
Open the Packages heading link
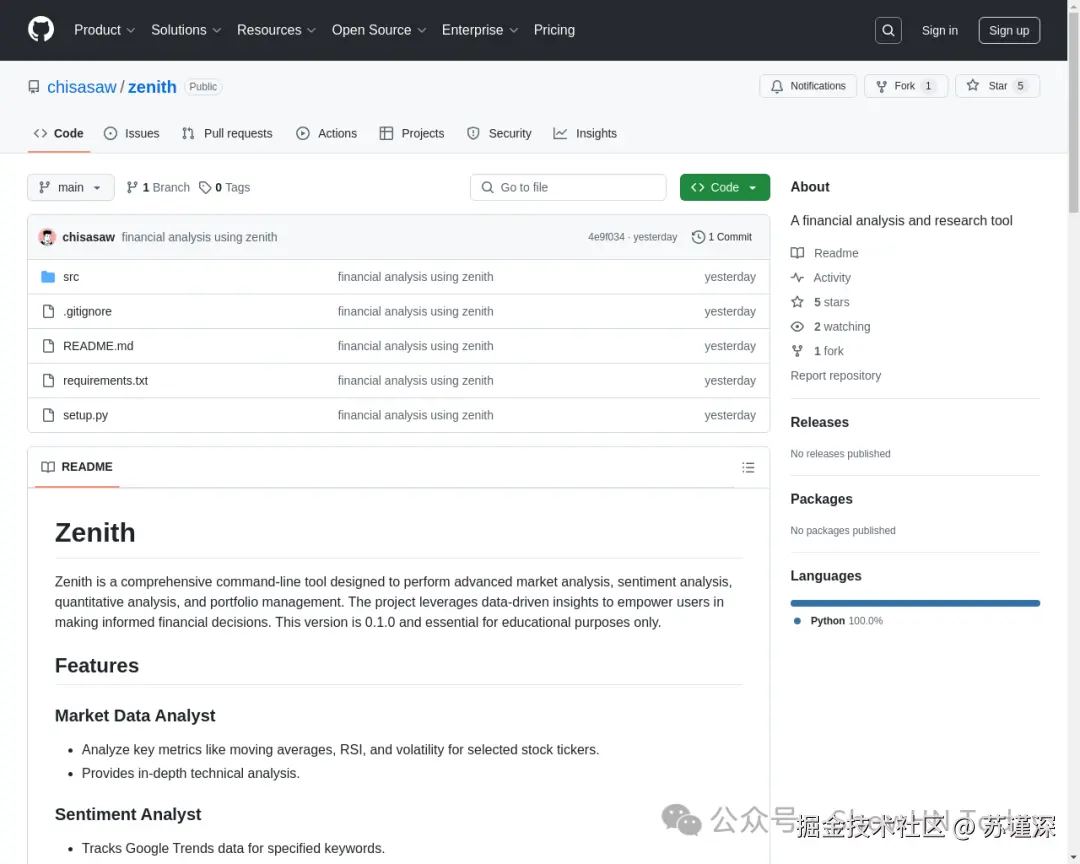click(x=821, y=499)
